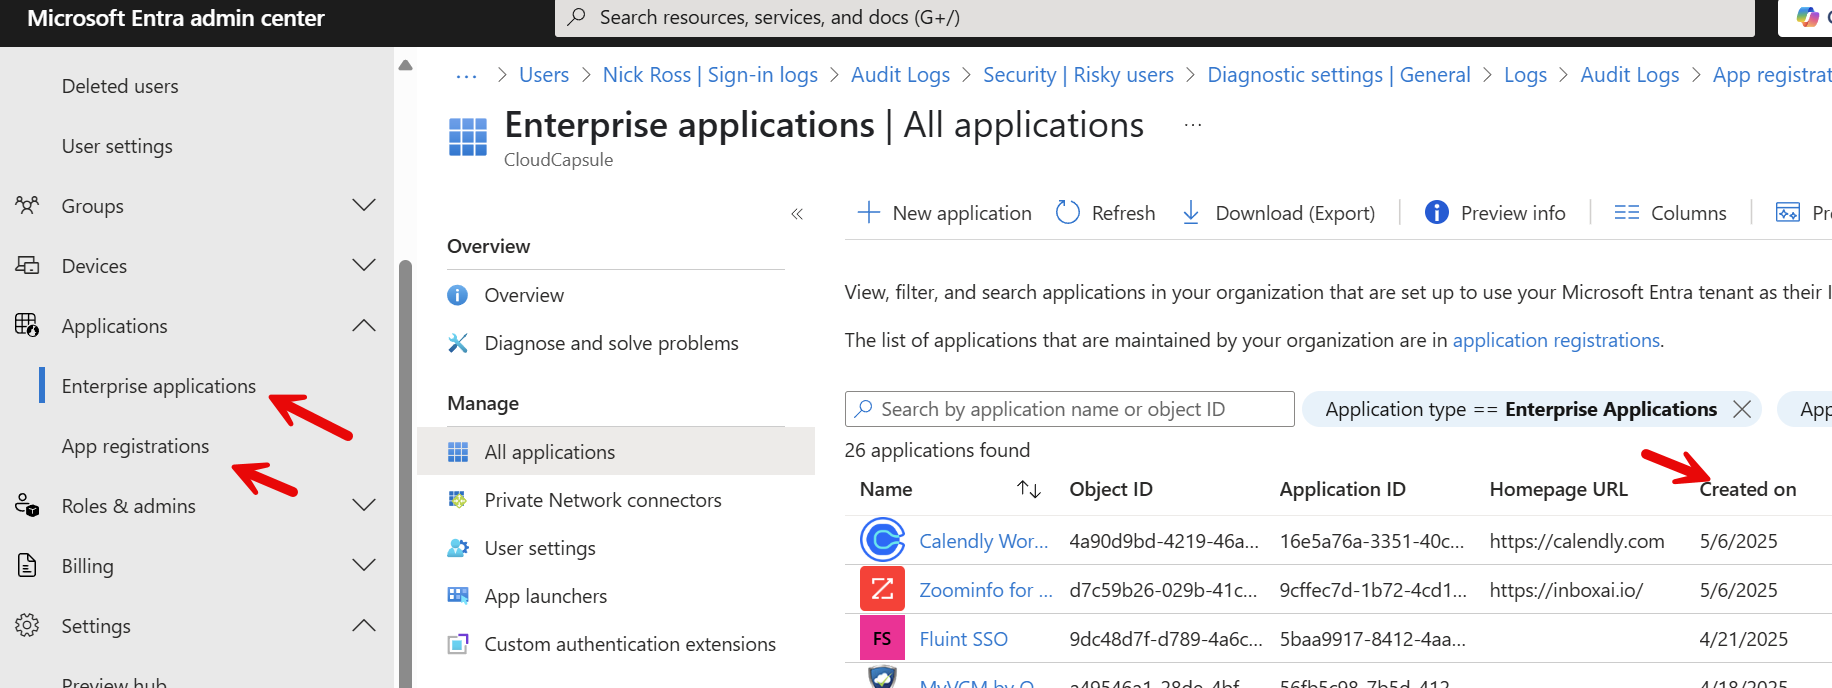1832x688 pixels.
Task: Expand the Billing section chevron
Action: click(364, 565)
